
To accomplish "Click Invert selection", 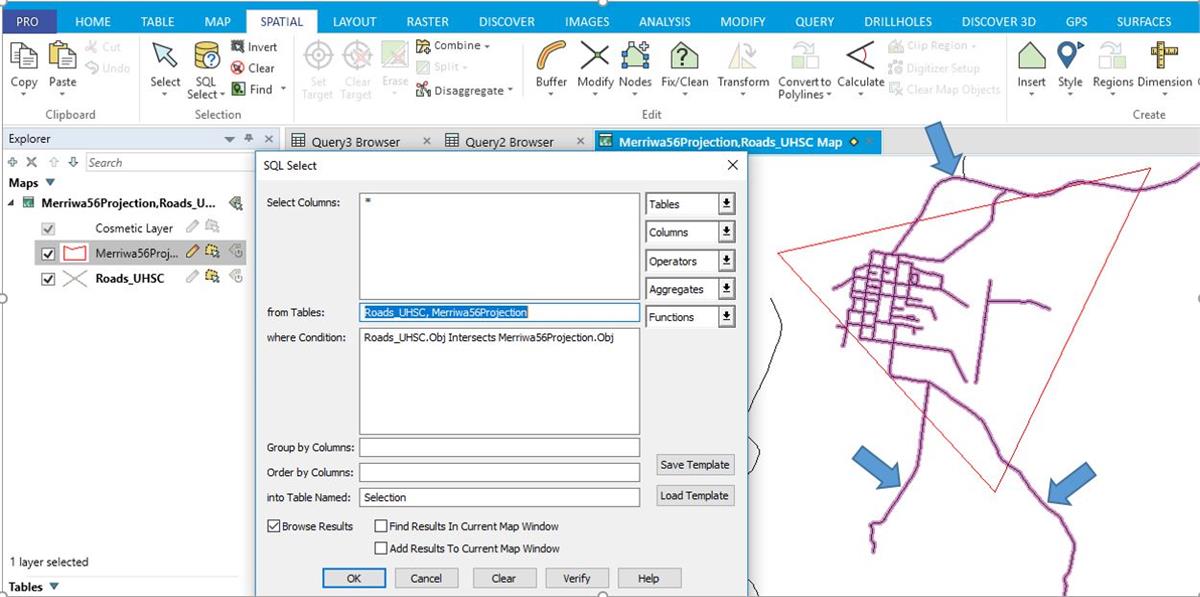I will point(254,47).
